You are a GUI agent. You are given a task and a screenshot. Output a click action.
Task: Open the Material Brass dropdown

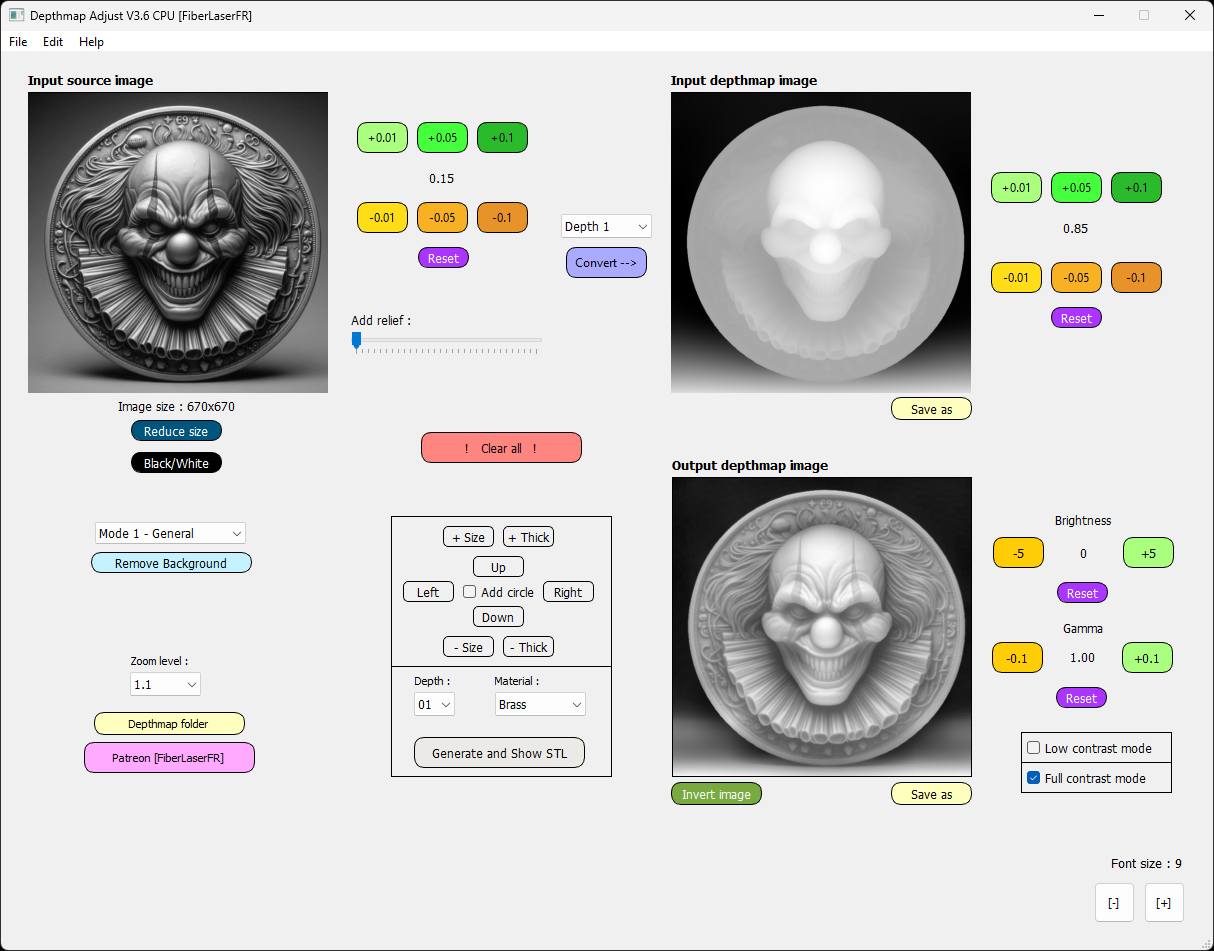coord(540,704)
